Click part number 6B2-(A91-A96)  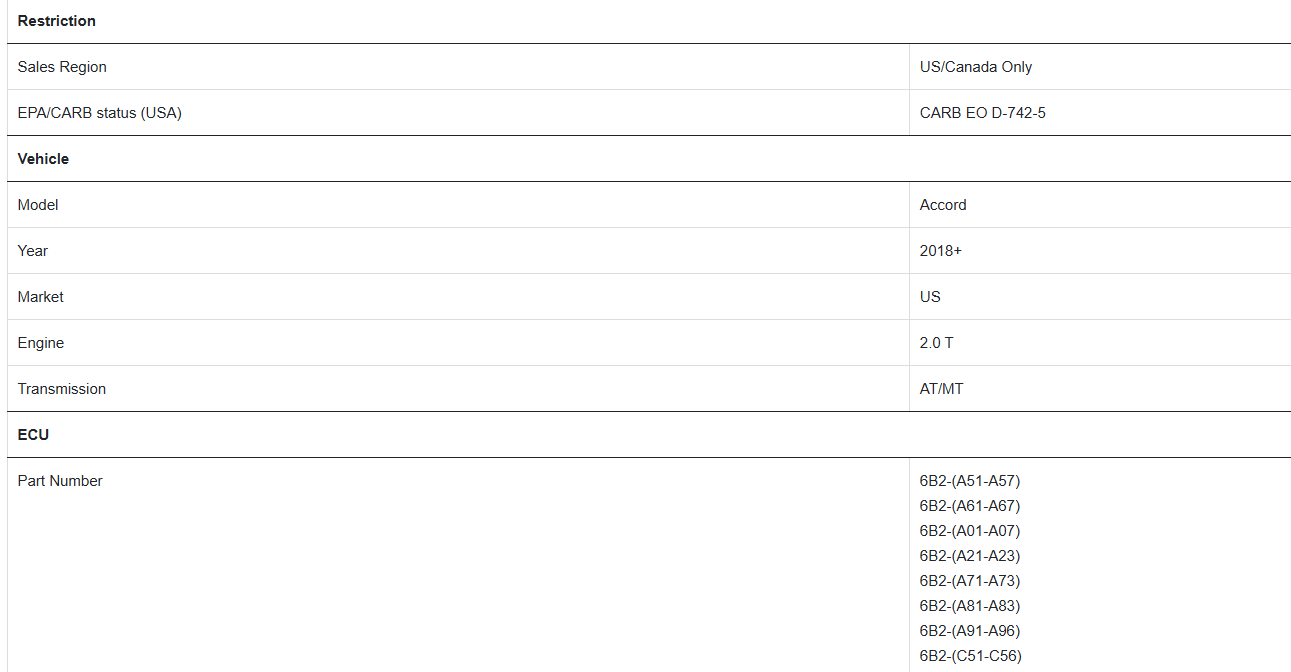point(970,631)
